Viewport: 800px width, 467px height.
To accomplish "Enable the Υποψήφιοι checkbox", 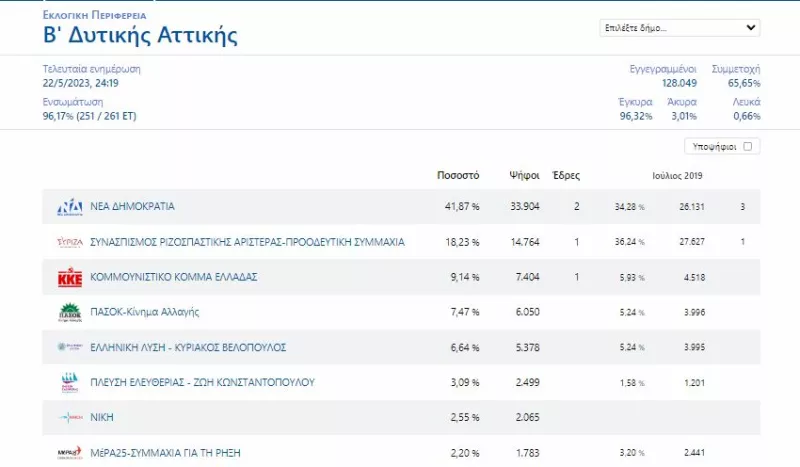I will coord(747,146).
